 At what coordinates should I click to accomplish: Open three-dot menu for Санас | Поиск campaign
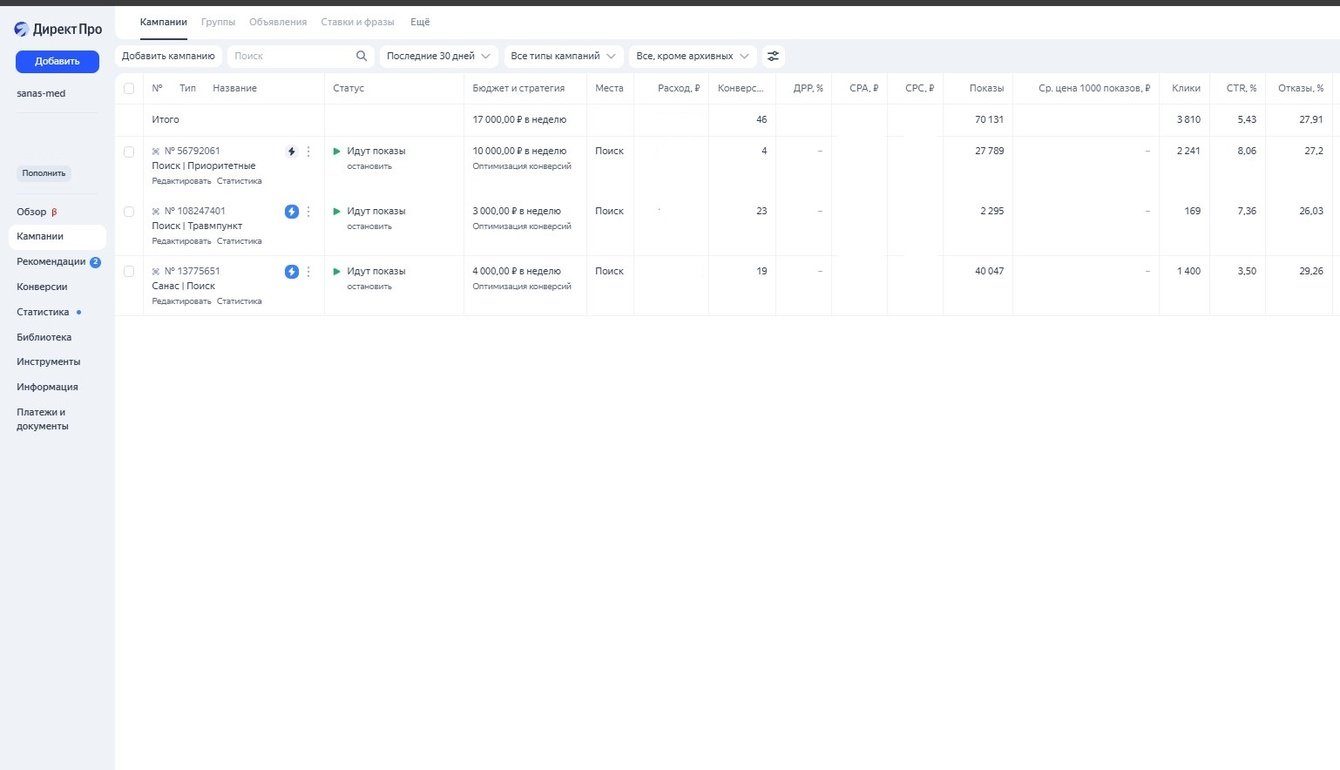(308, 272)
